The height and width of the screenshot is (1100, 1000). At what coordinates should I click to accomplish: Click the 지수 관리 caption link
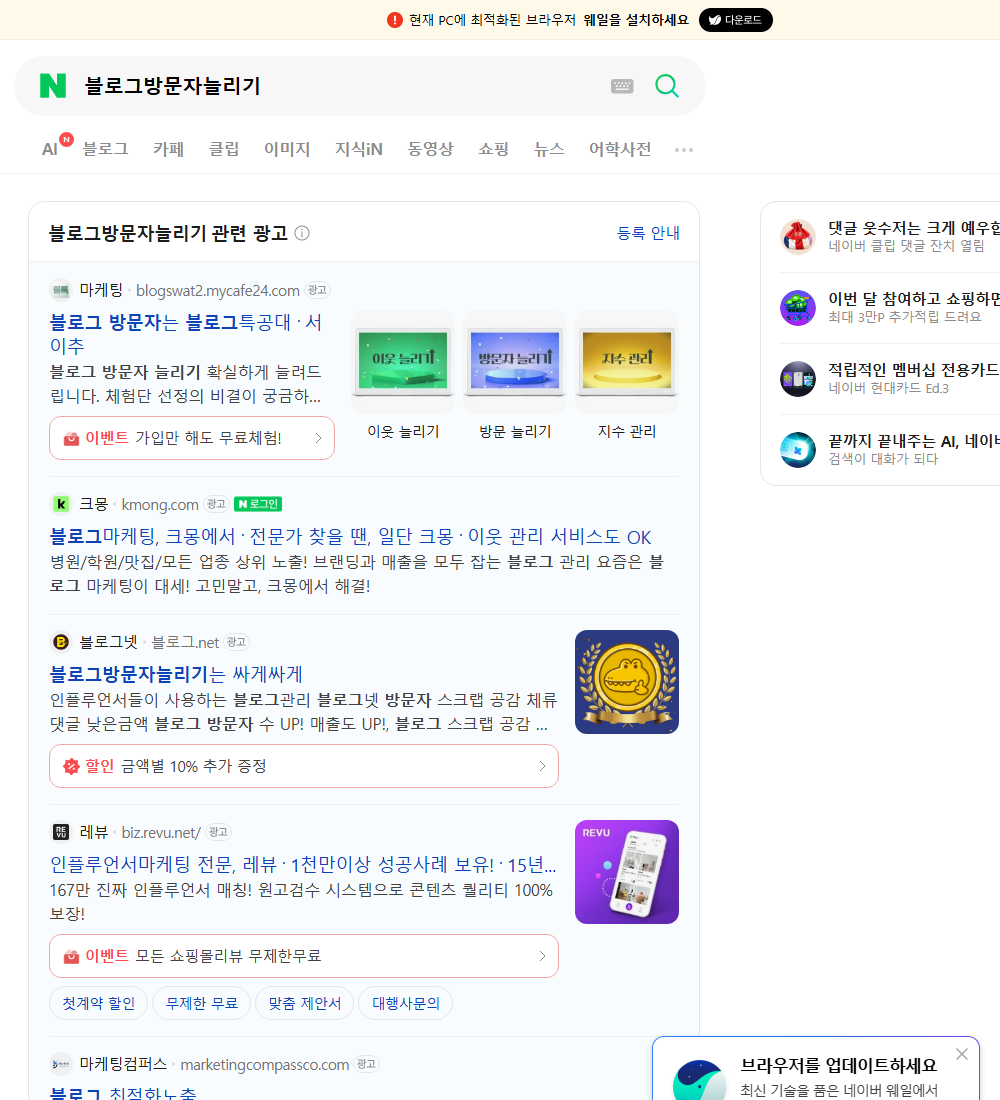627,431
